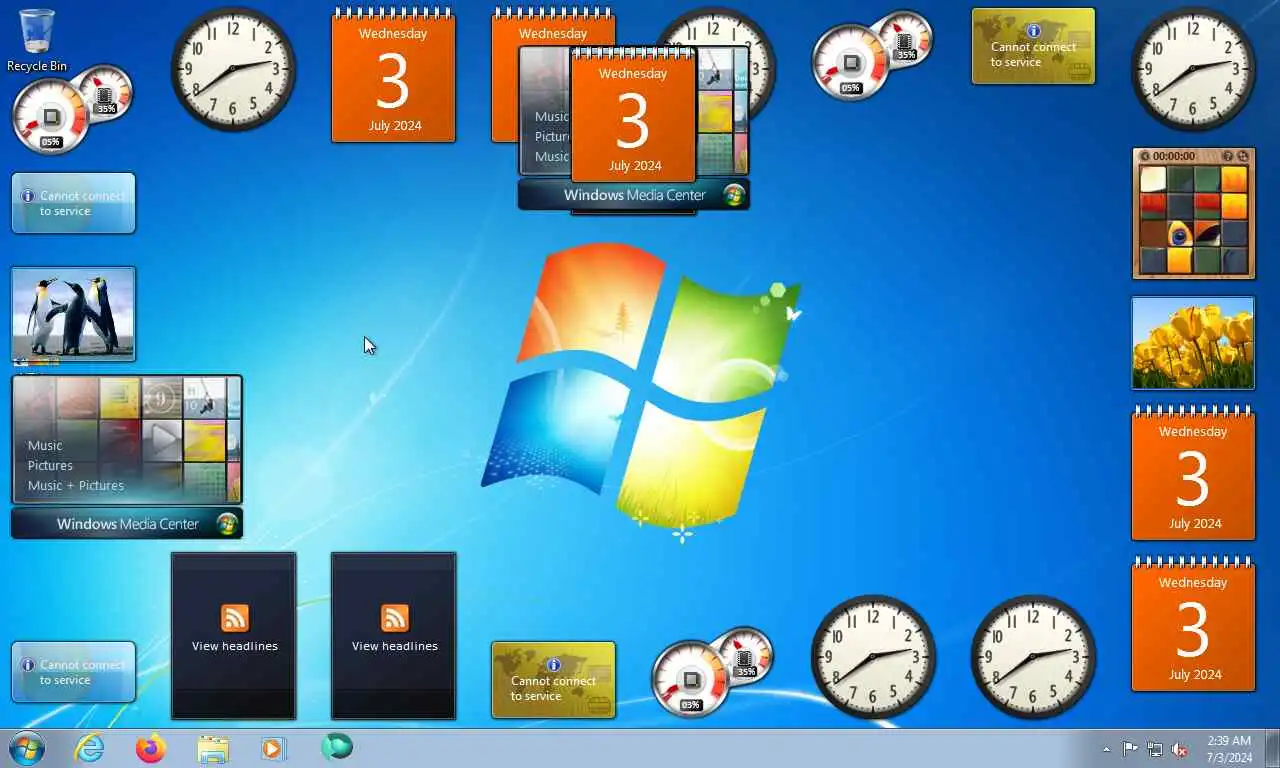1280x768 pixels.
Task: Select the bottom clock next to the corner calendar
Action: coord(1033,657)
